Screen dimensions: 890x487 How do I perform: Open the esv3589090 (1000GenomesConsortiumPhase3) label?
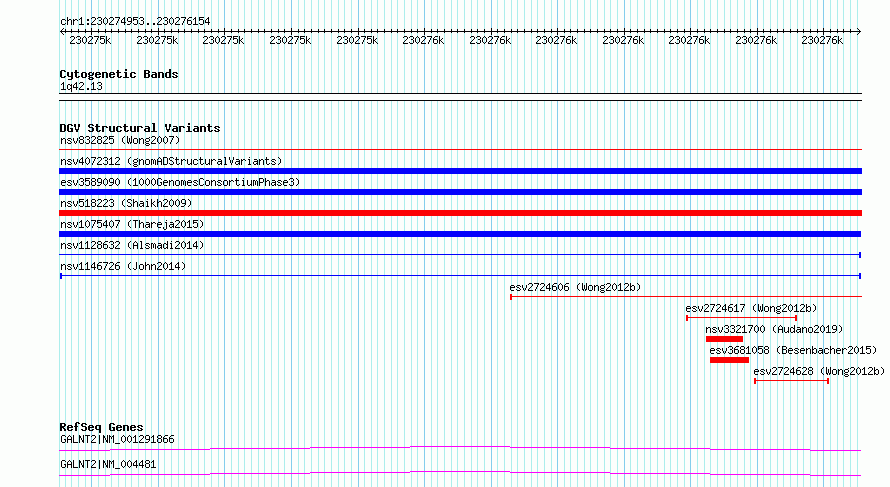180,182
